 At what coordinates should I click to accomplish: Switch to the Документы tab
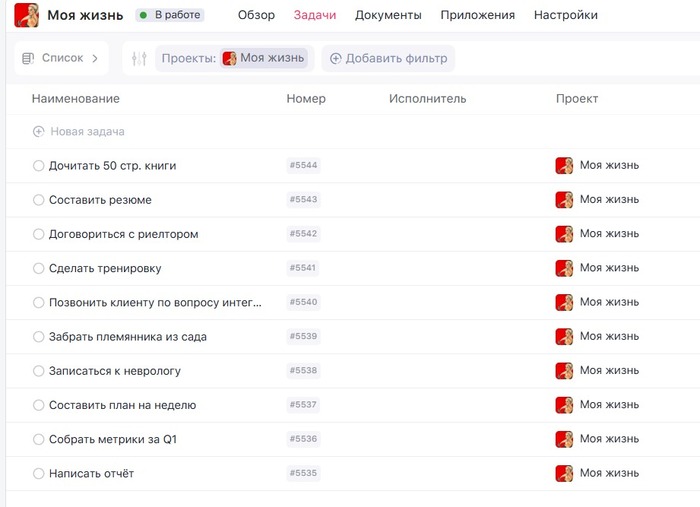coord(388,15)
